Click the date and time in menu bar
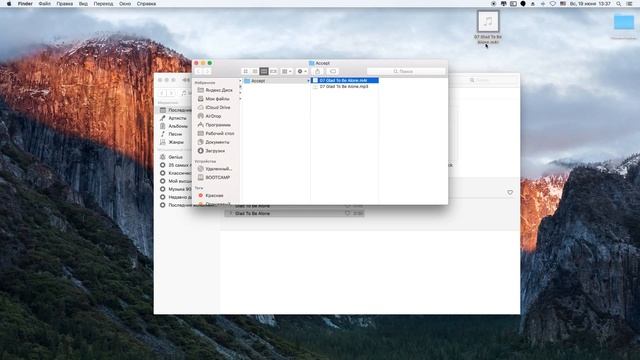Screen dimensions: 640x360 590,4
